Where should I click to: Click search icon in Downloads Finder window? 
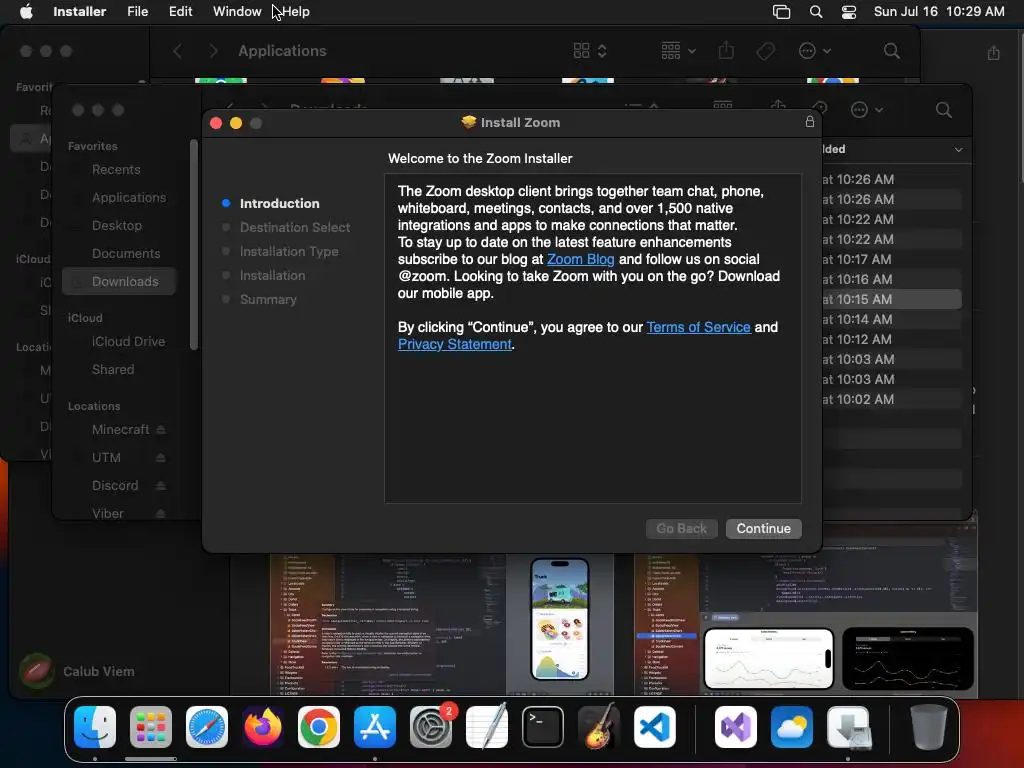[x=943, y=110]
